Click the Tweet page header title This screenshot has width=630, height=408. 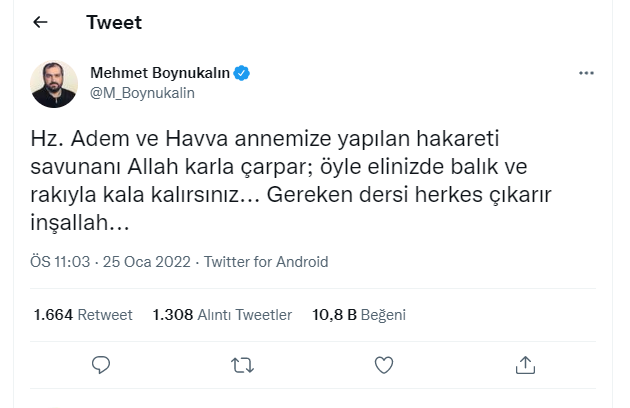pyautogui.click(x=114, y=22)
